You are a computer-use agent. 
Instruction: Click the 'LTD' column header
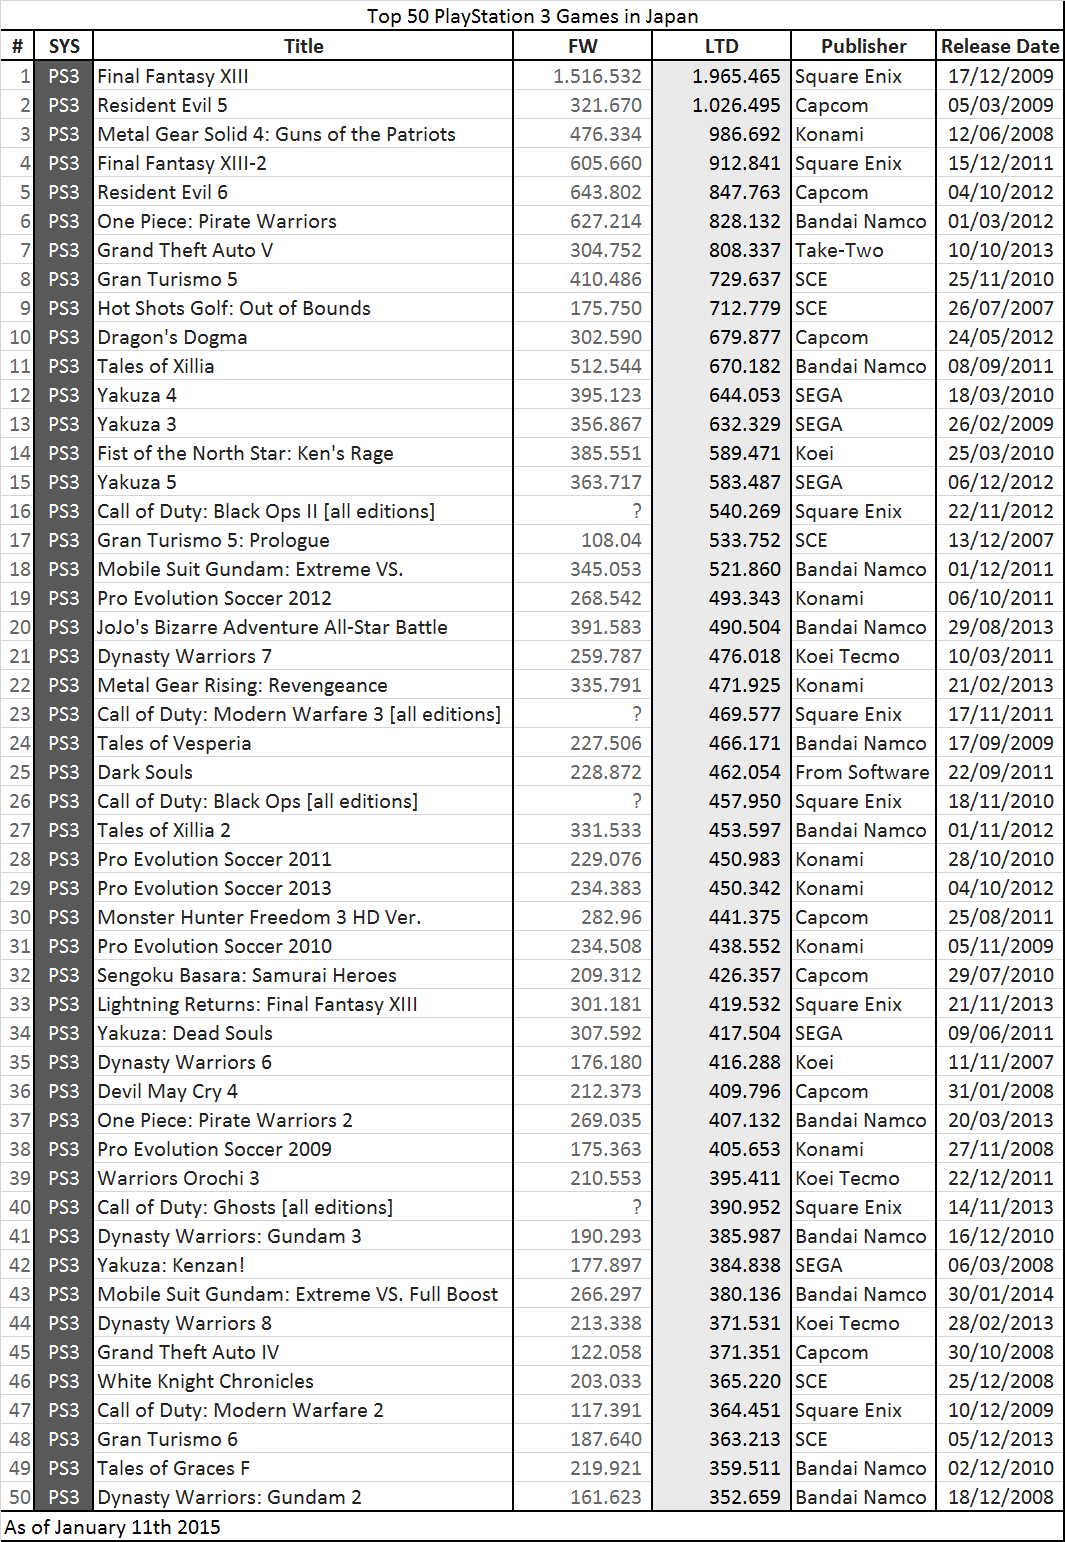point(721,46)
